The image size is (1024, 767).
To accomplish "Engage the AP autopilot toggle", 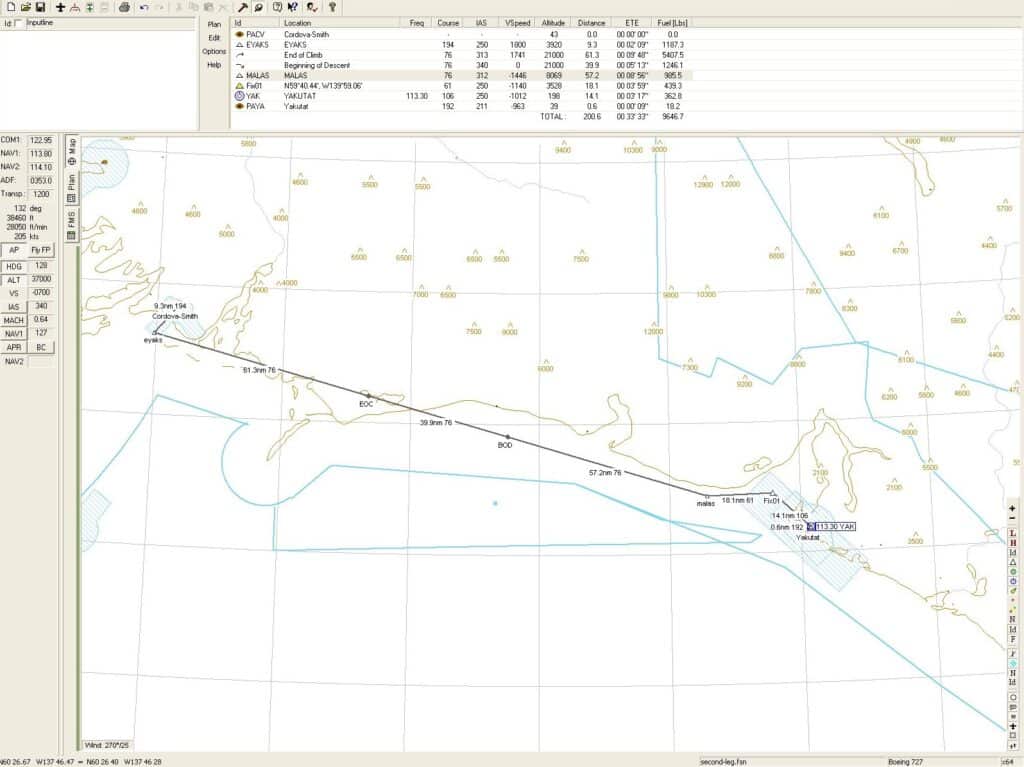I will point(15,249).
